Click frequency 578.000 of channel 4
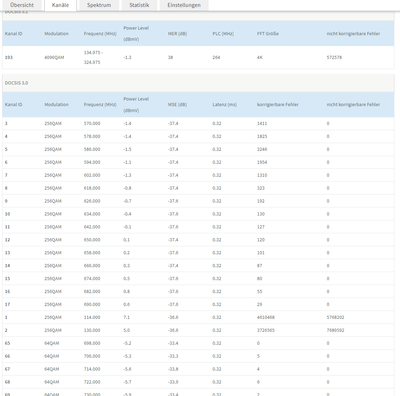Image resolution: width=400 pixels, height=396 pixels. (92, 136)
